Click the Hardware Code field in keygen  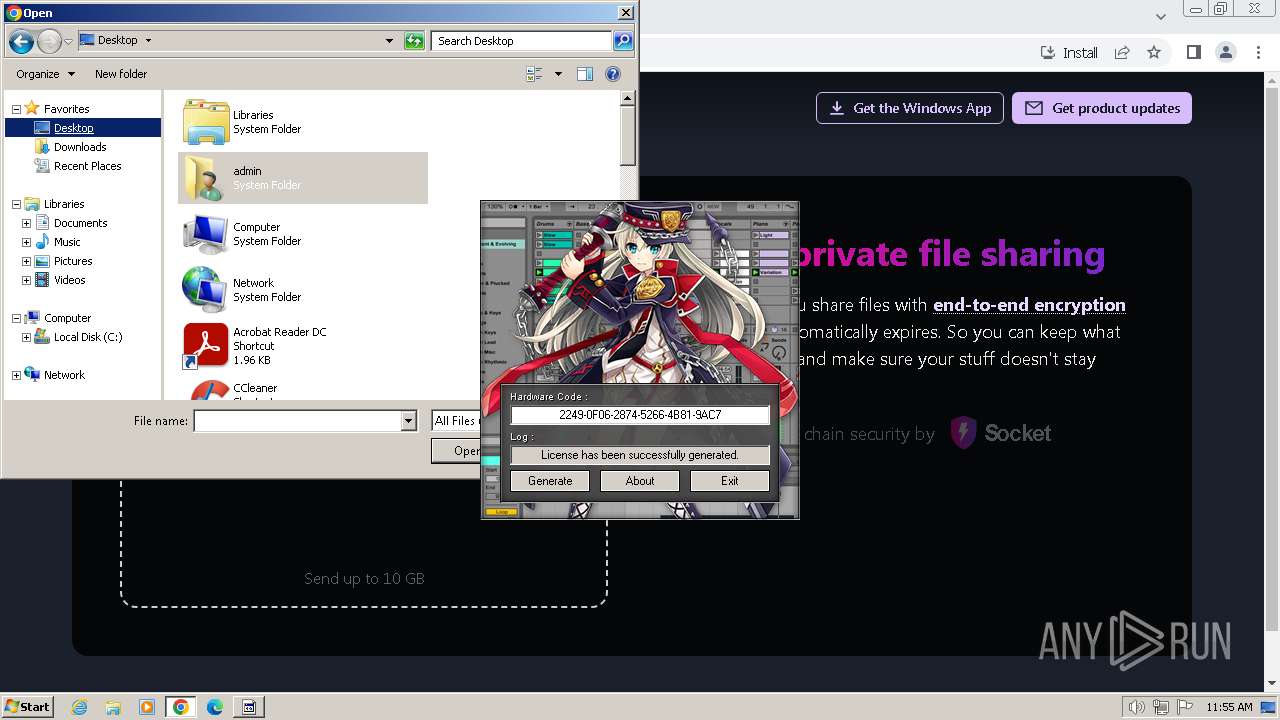click(640, 414)
